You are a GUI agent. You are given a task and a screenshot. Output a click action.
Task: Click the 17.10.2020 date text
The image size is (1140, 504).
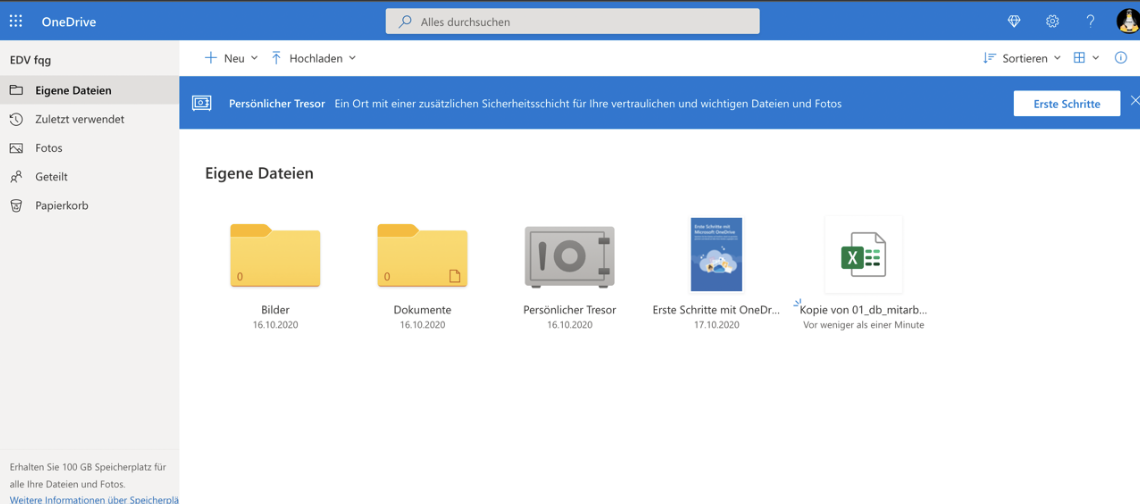coord(717,325)
